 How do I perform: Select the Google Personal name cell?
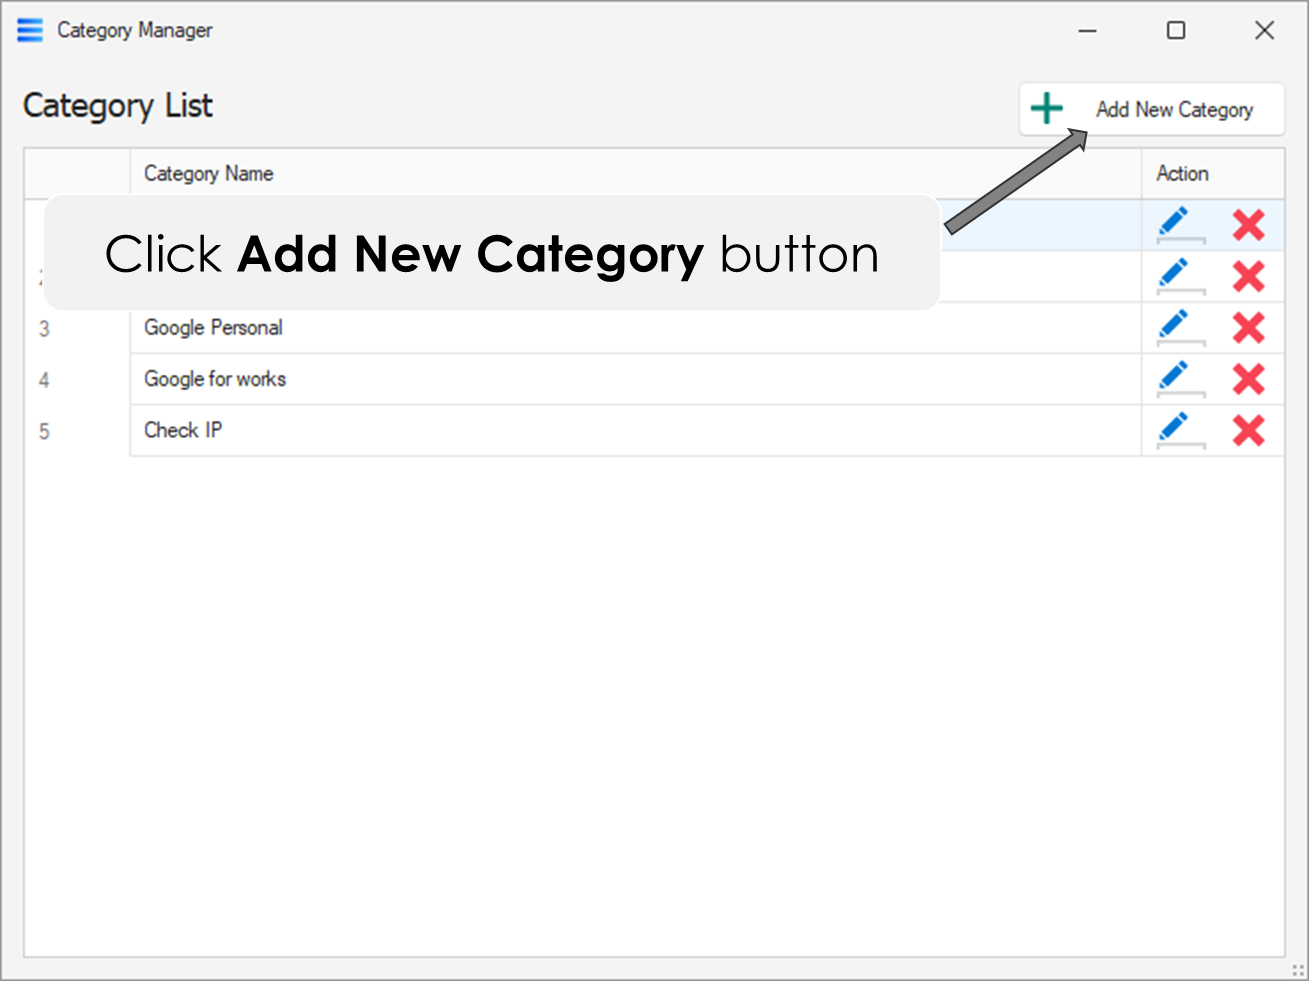coord(213,328)
